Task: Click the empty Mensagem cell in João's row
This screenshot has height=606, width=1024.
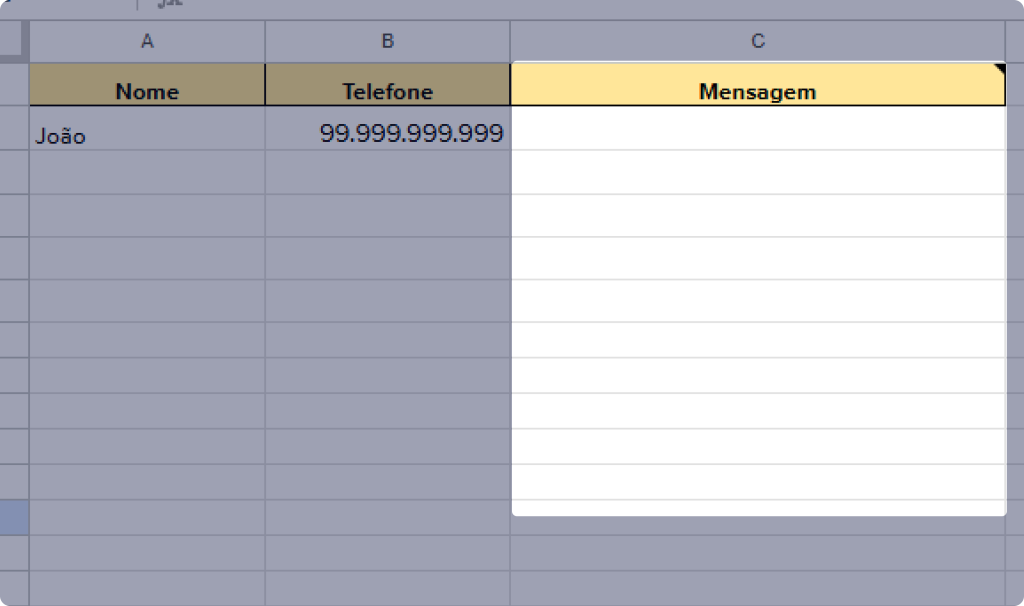Action: tap(757, 130)
